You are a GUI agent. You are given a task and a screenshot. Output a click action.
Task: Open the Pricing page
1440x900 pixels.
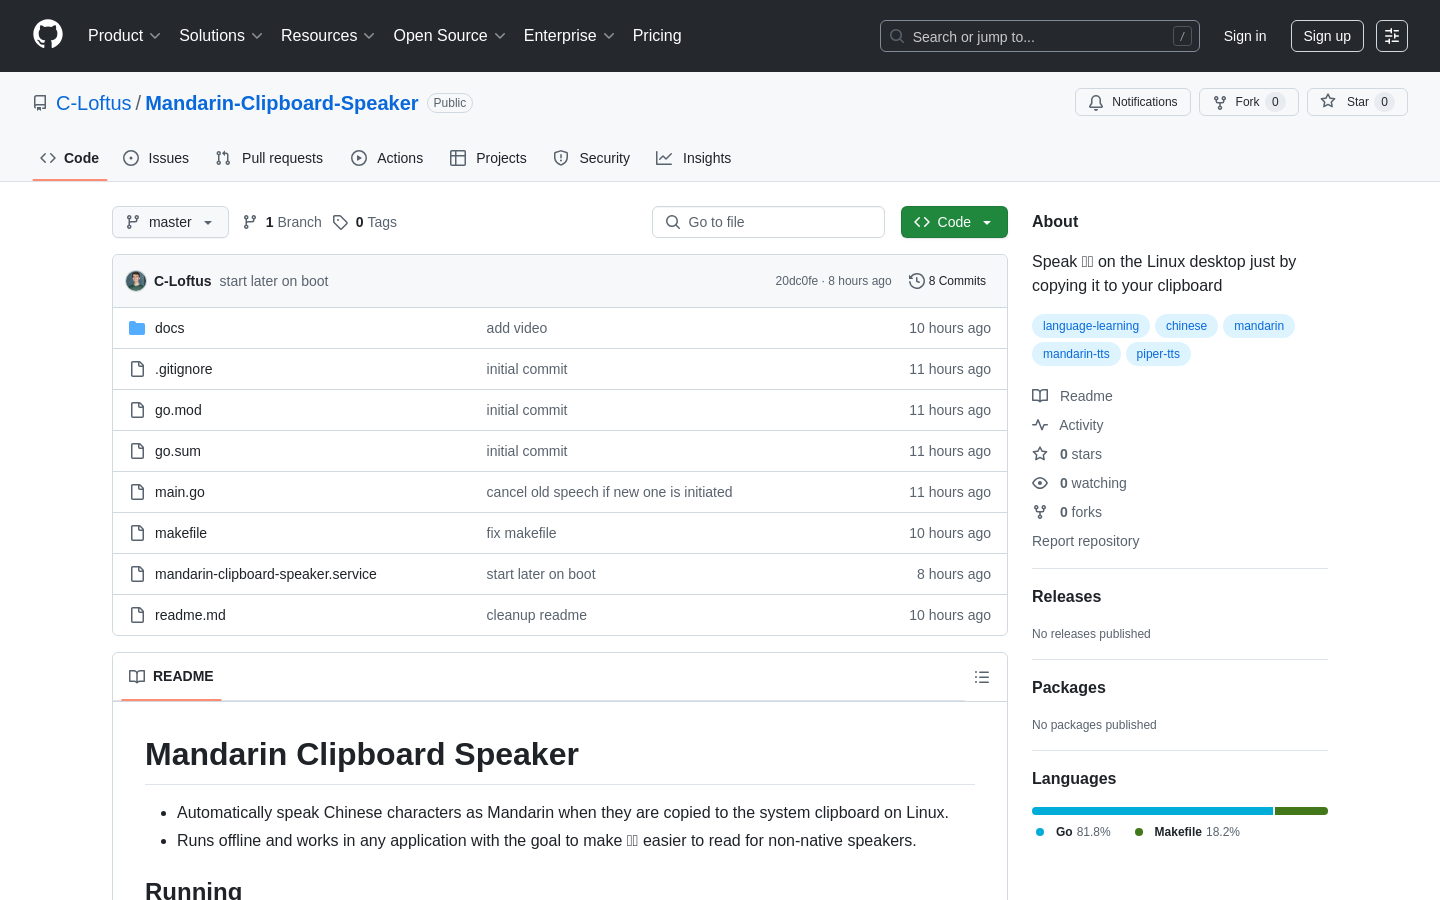657,36
